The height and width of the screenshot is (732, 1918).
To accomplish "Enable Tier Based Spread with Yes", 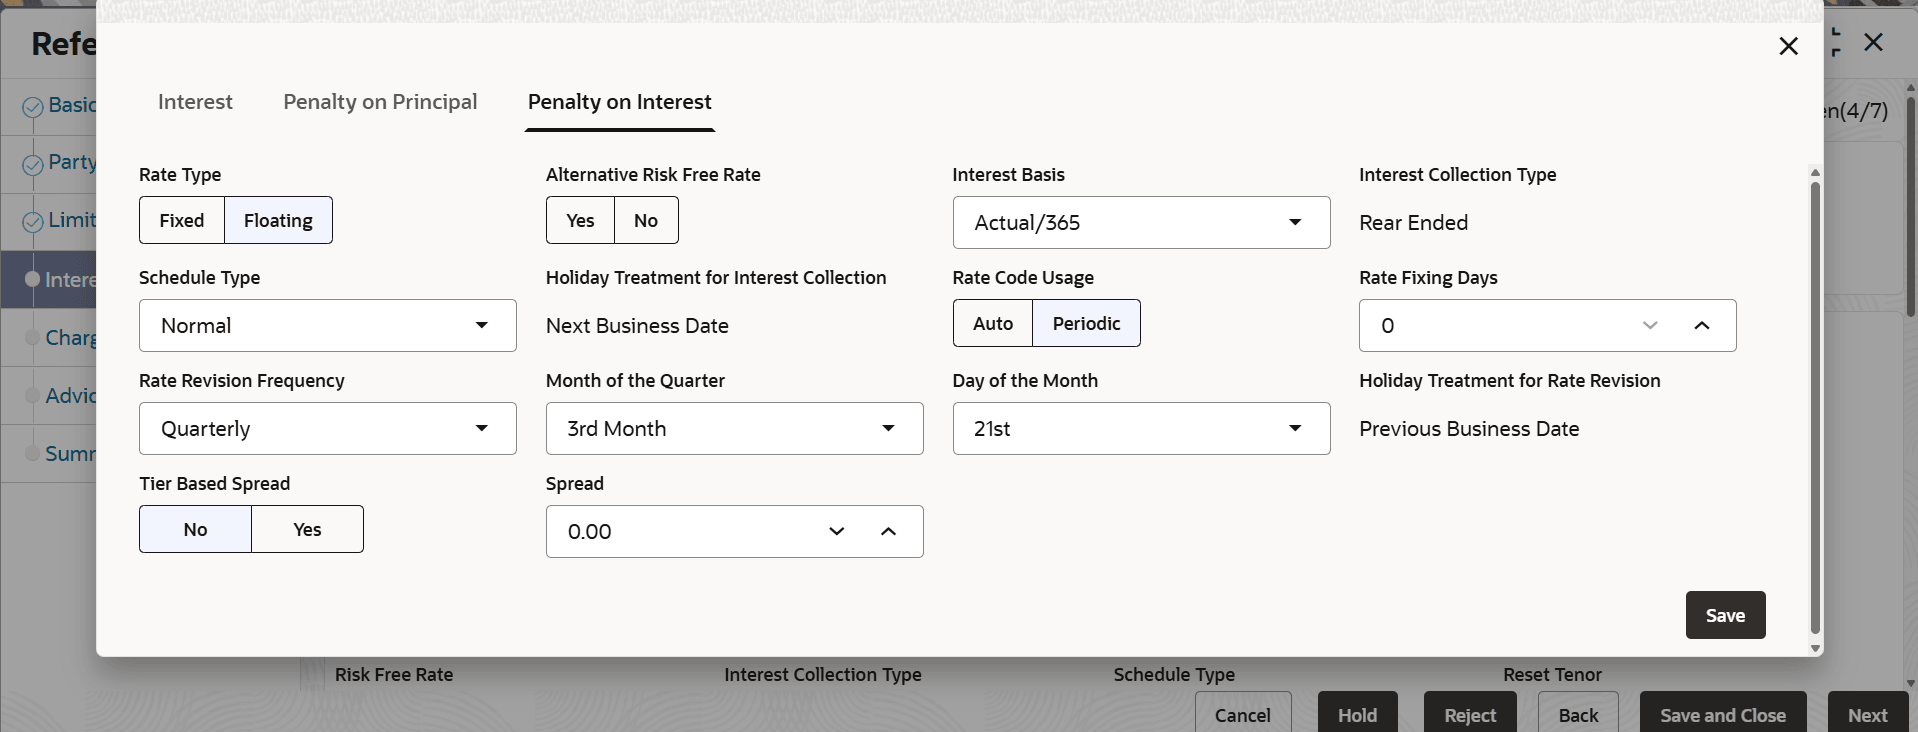I will click(307, 530).
